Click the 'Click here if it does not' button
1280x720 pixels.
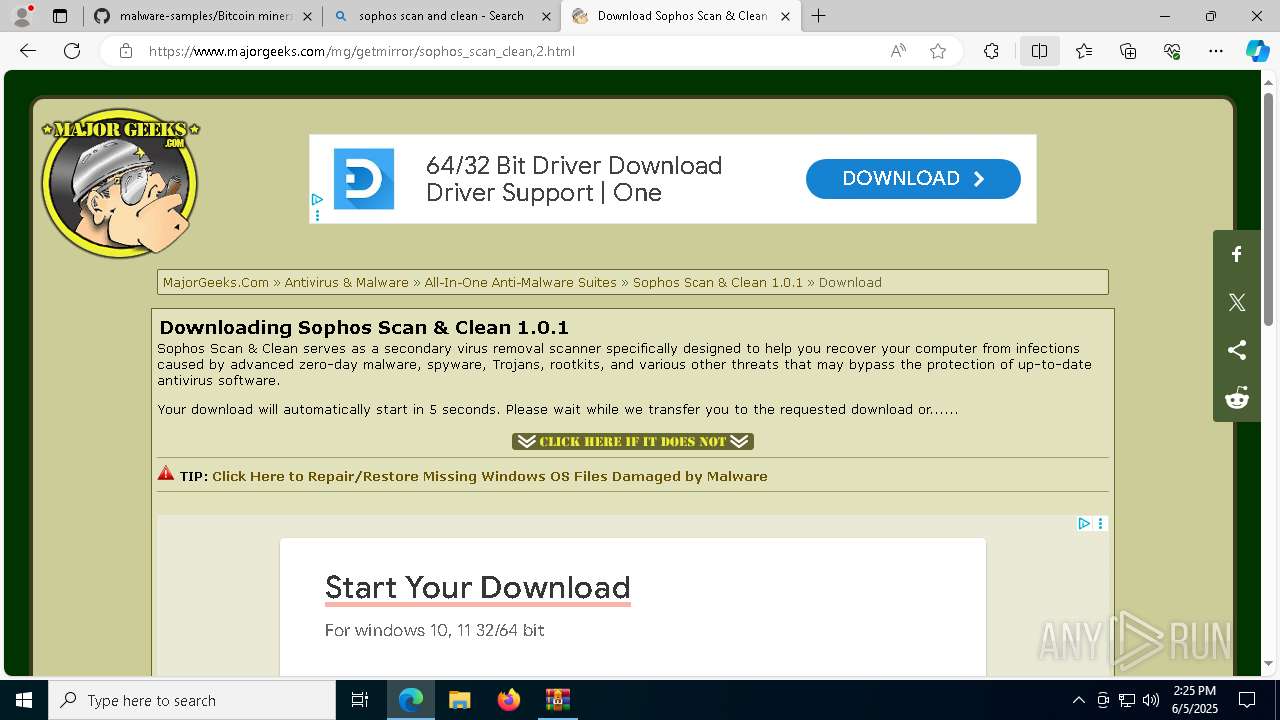(x=633, y=441)
